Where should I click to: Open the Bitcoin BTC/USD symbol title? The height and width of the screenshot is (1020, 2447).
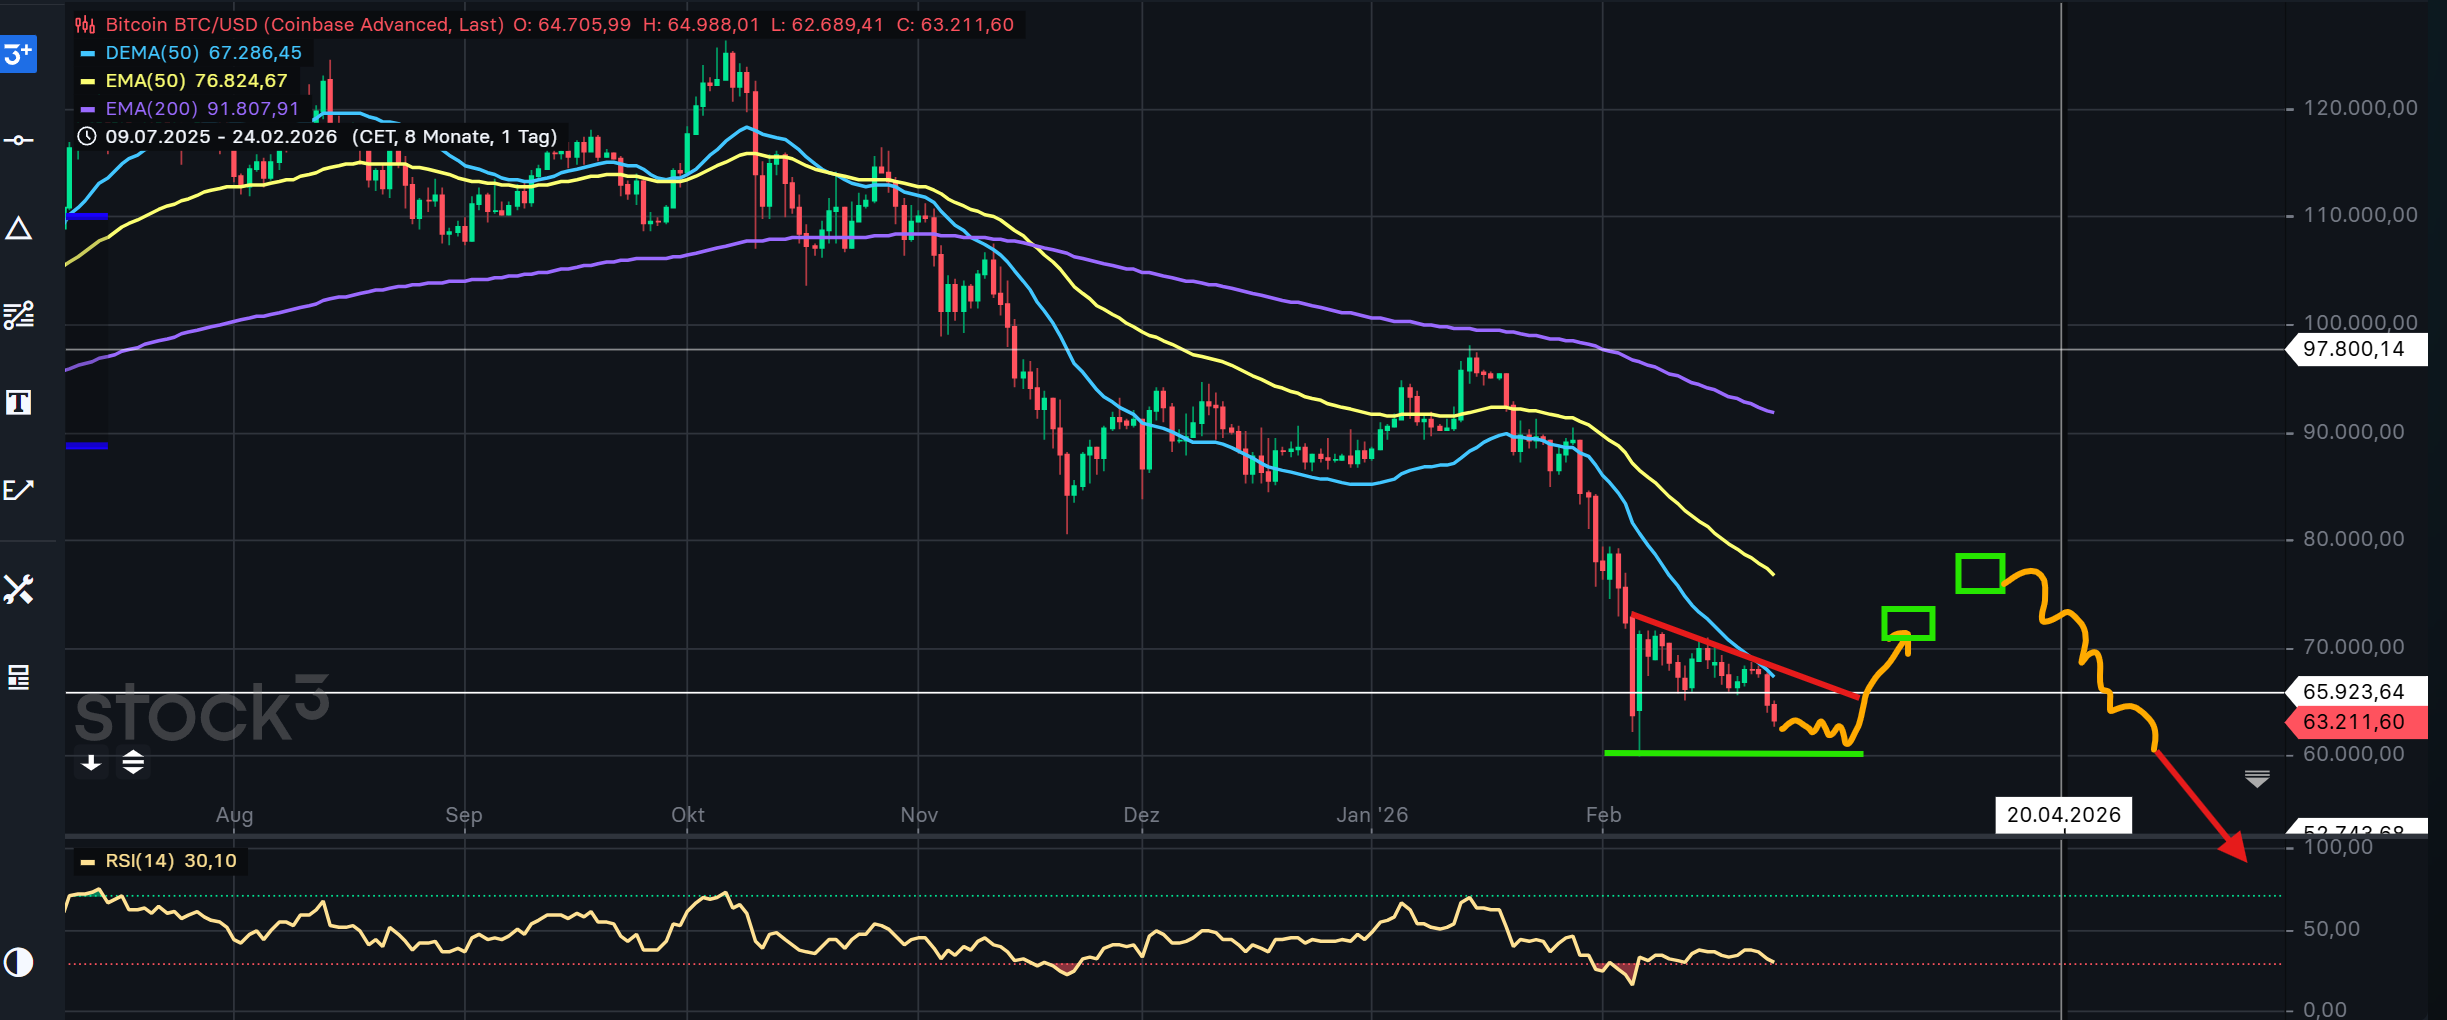click(290, 25)
